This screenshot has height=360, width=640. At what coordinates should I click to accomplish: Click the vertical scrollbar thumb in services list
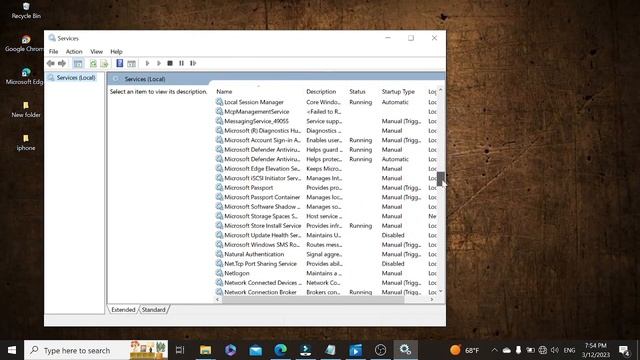(440, 179)
